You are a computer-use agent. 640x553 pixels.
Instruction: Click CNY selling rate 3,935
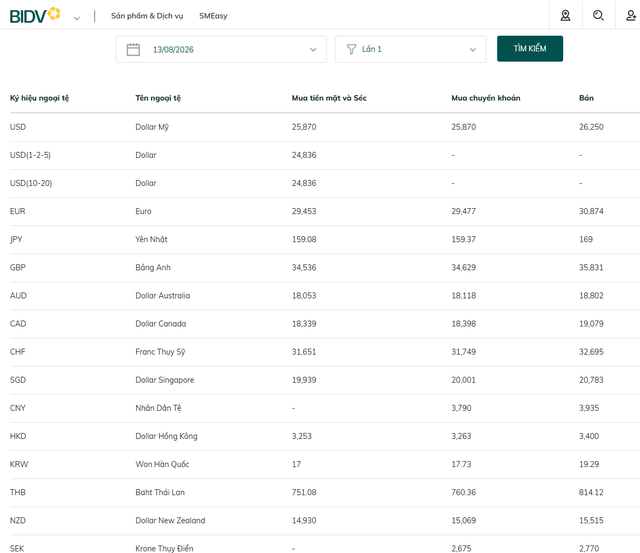click(589, 408)
